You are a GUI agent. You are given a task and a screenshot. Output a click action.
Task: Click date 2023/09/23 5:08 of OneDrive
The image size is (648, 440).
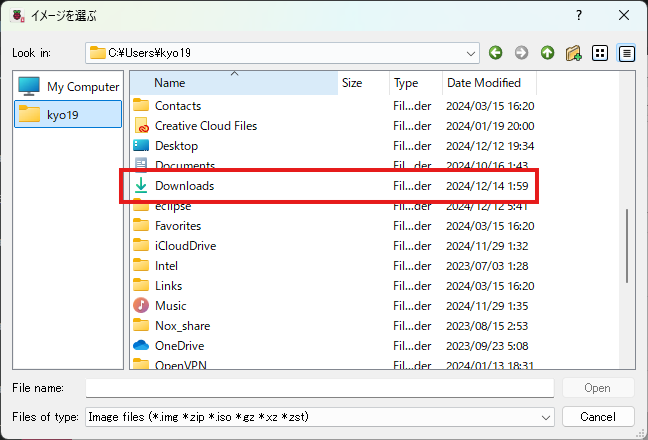tap(487, 346)
